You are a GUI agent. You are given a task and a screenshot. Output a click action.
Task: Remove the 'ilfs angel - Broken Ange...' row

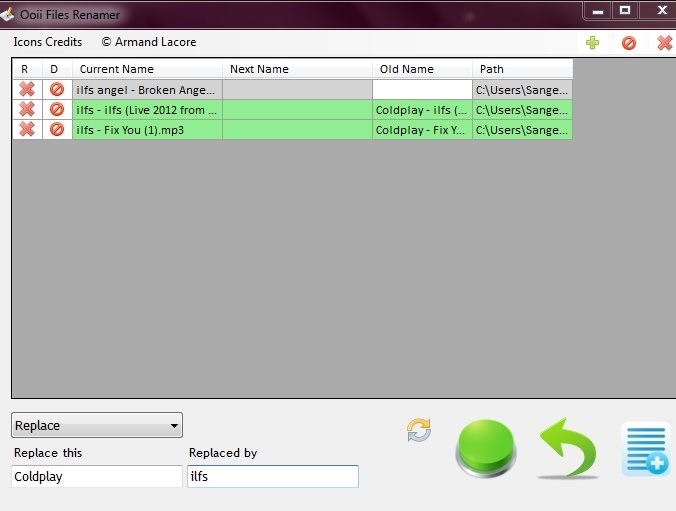[27, 89]
